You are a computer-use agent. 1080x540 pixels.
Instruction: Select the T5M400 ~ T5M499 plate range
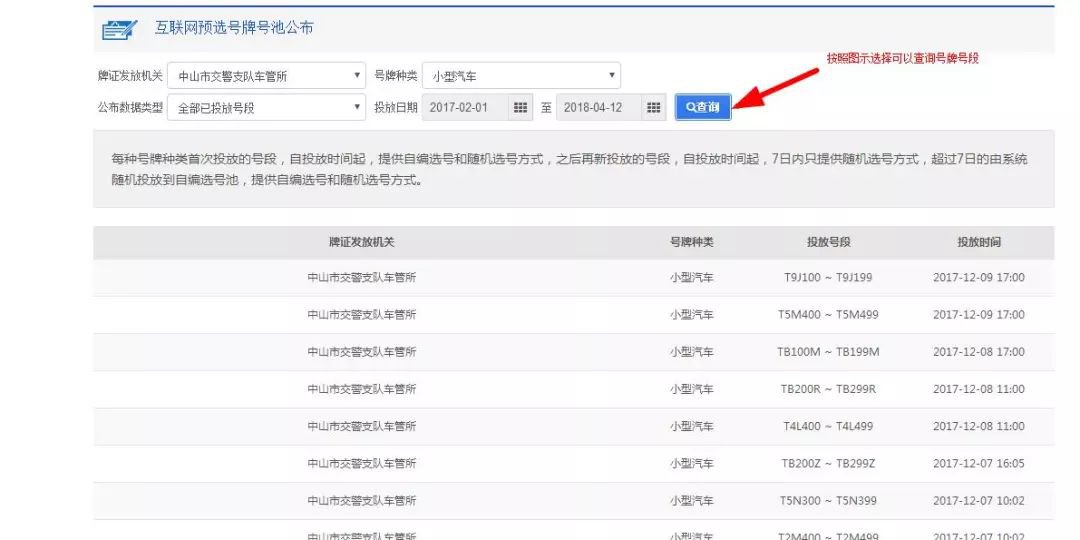tap(828, 314)
